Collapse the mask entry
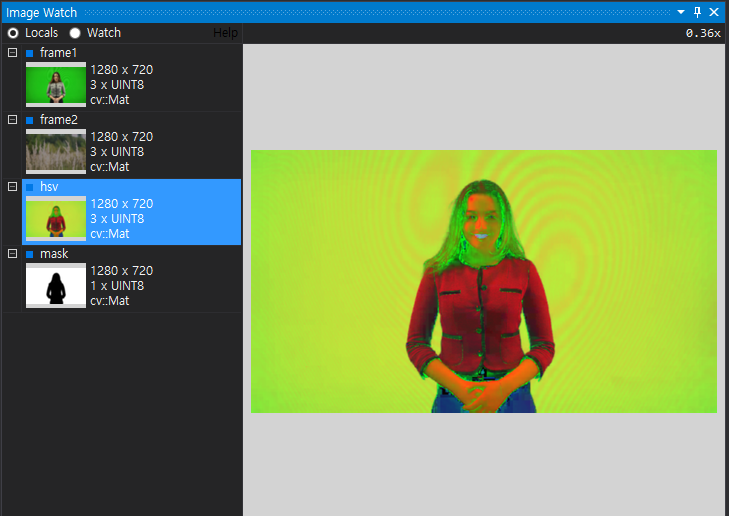The width and height of the screenshot is (729, 516). (13, 253)
